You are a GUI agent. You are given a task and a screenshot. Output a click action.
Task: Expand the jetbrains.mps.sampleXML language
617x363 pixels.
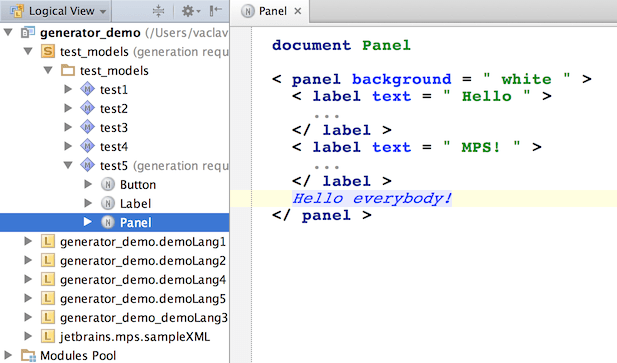coord(28,336)
